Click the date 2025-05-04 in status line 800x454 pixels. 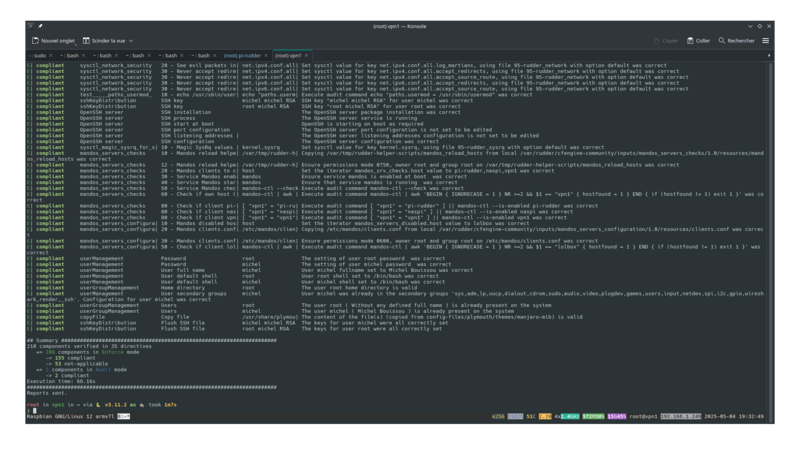(720, 417)
